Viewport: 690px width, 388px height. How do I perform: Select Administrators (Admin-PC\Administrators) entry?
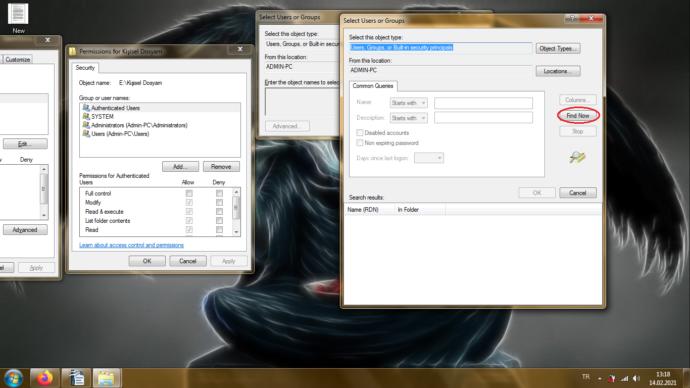[x=160, y=125]
